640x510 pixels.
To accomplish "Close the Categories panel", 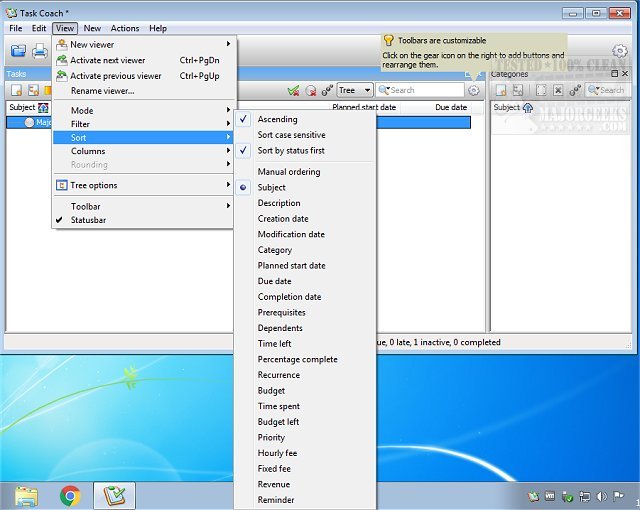I will click(625, 74).
